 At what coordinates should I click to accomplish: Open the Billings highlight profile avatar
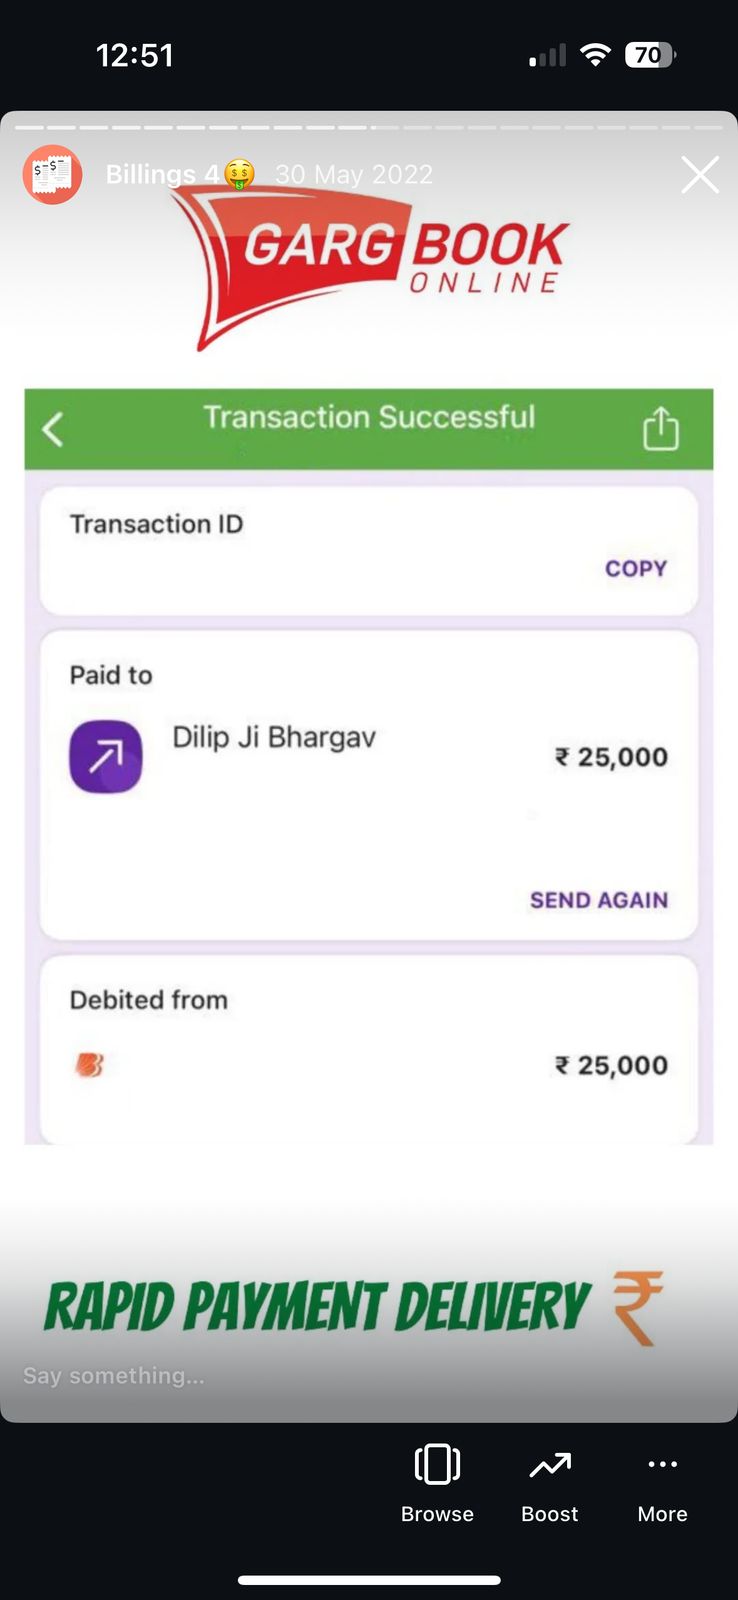coord(52,174)
